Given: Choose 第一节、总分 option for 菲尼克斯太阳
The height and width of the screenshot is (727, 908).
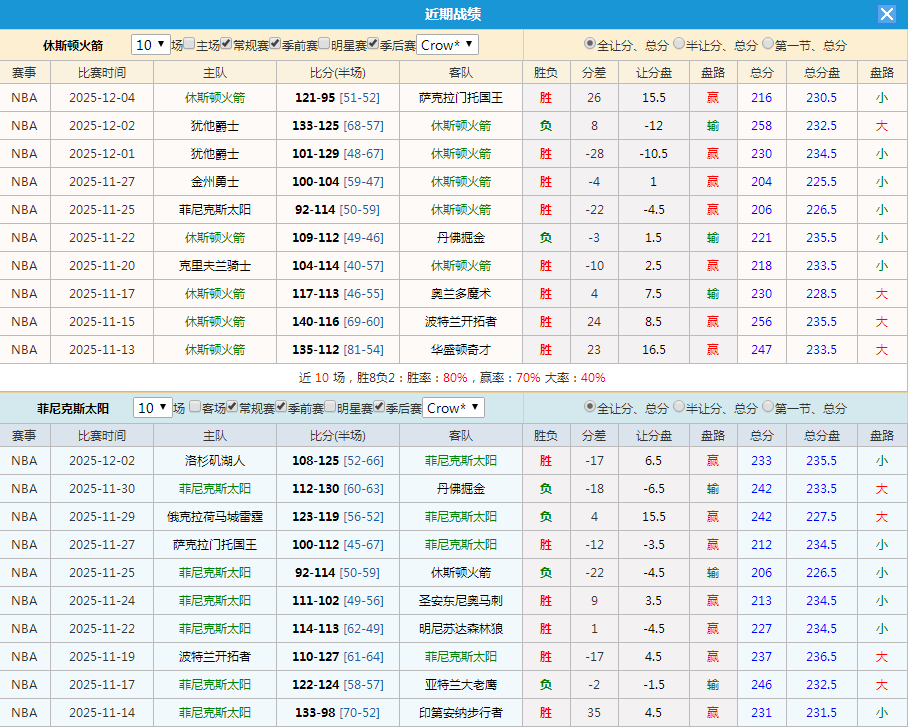Looking at the screenshot, I should tap(768, 408).
